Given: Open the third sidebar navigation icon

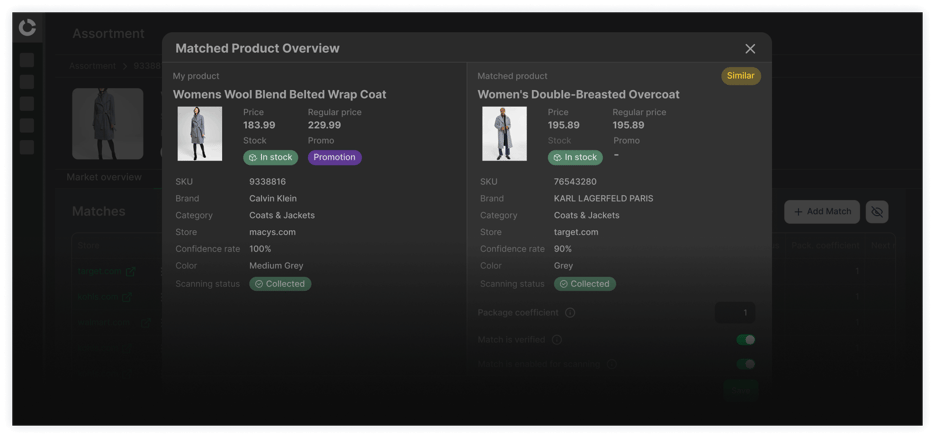Looking at the screenshot, I should 27,104.
